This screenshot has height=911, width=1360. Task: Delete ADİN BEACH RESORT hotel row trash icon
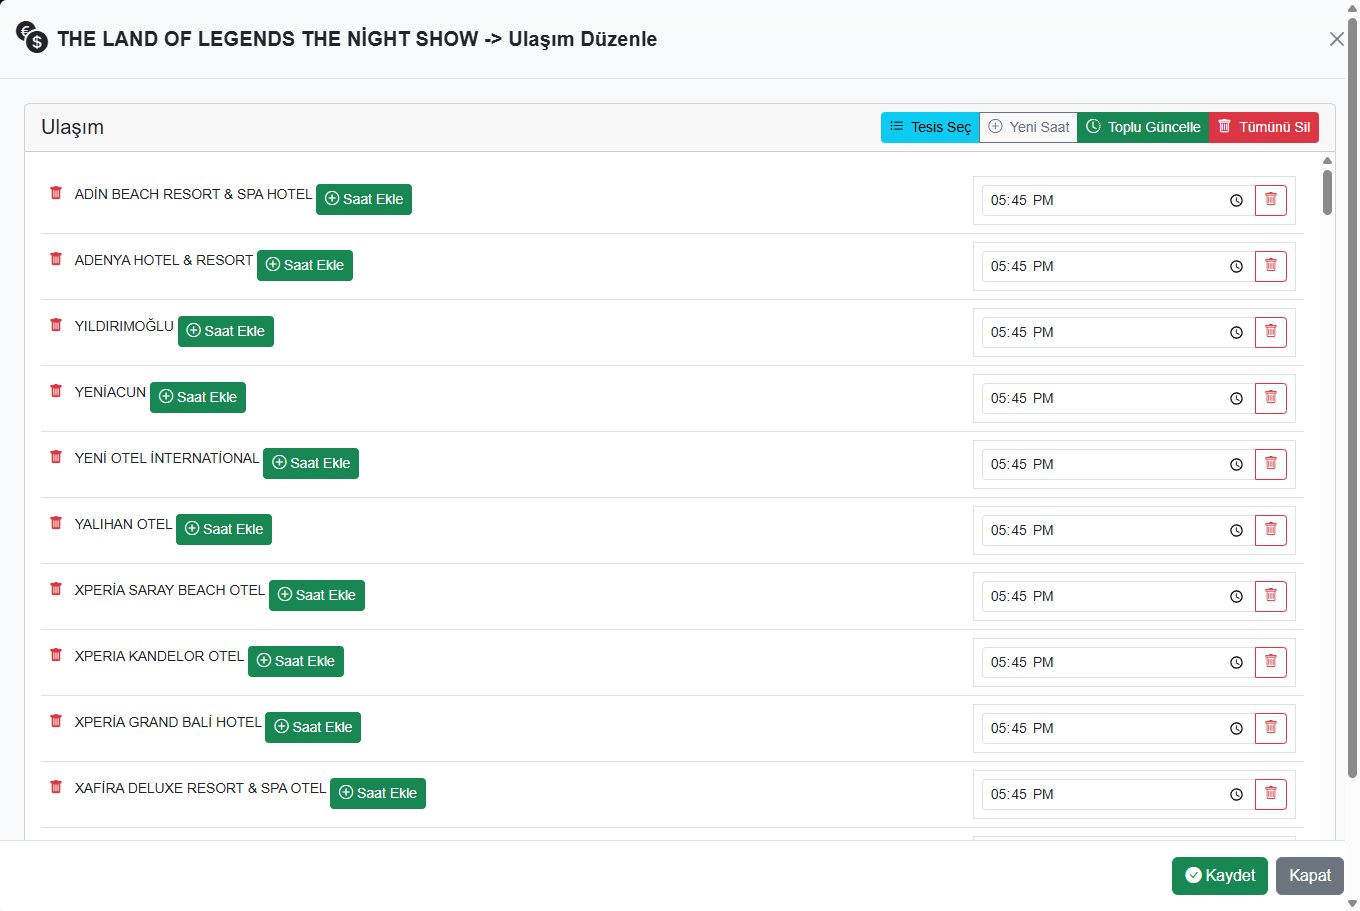click(56, 193)
